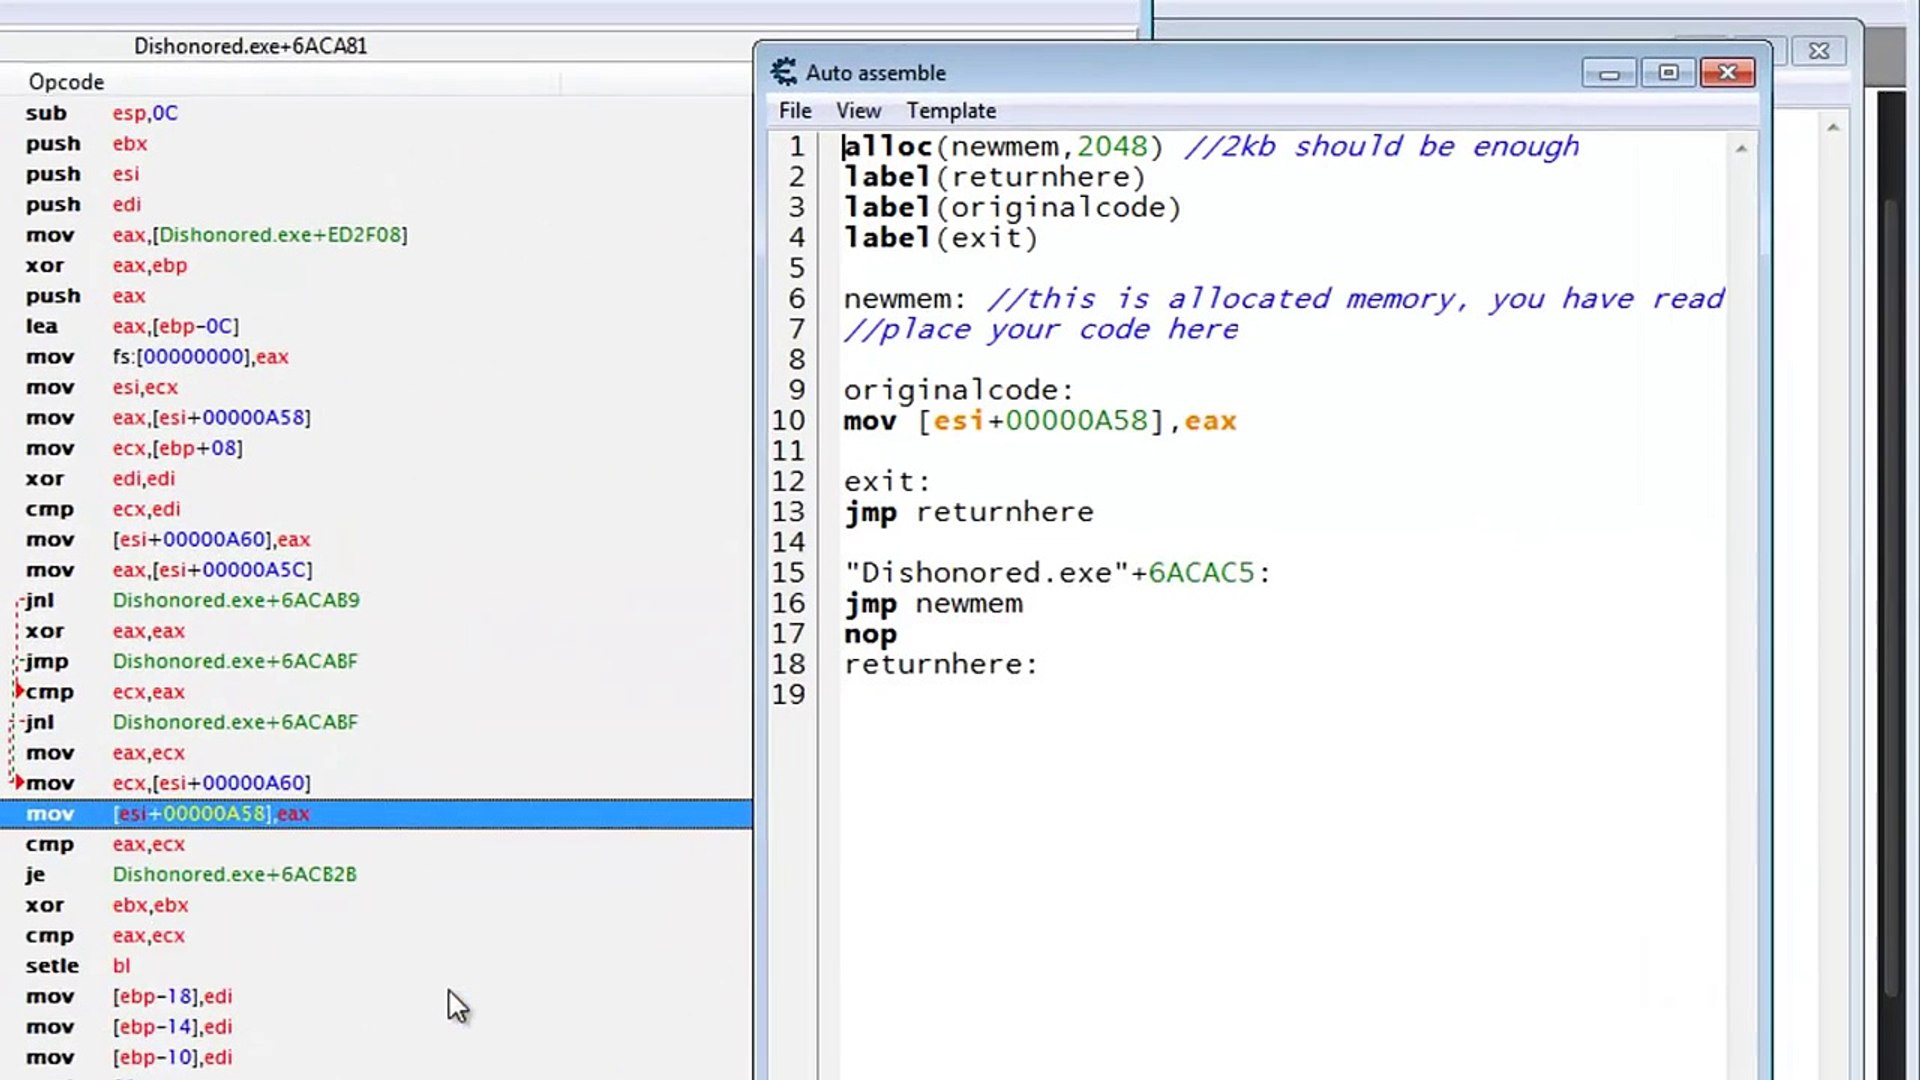Select the 'sub esp,0C' instruction row
Screen dimensions: 1920x1080
(x=376, y=113)
